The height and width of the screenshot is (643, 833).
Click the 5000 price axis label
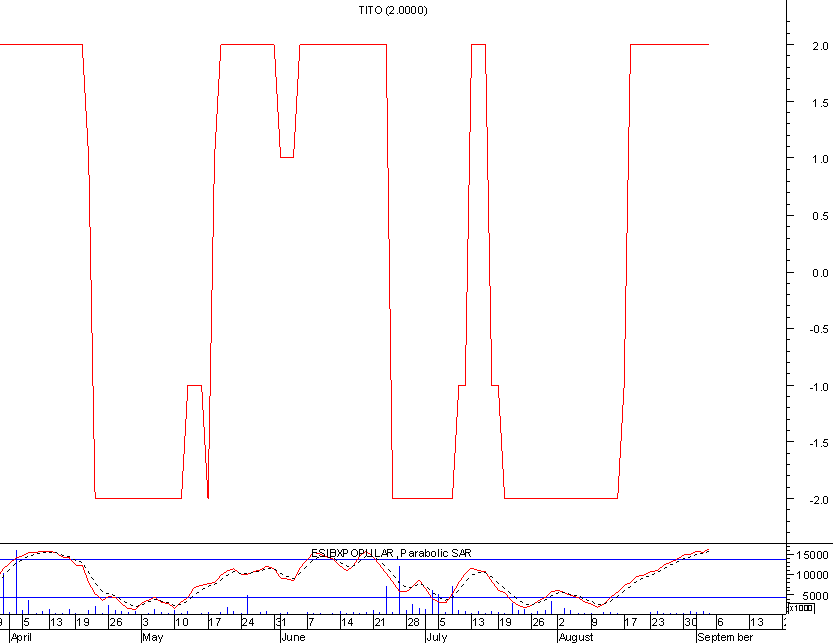point(815,595)
